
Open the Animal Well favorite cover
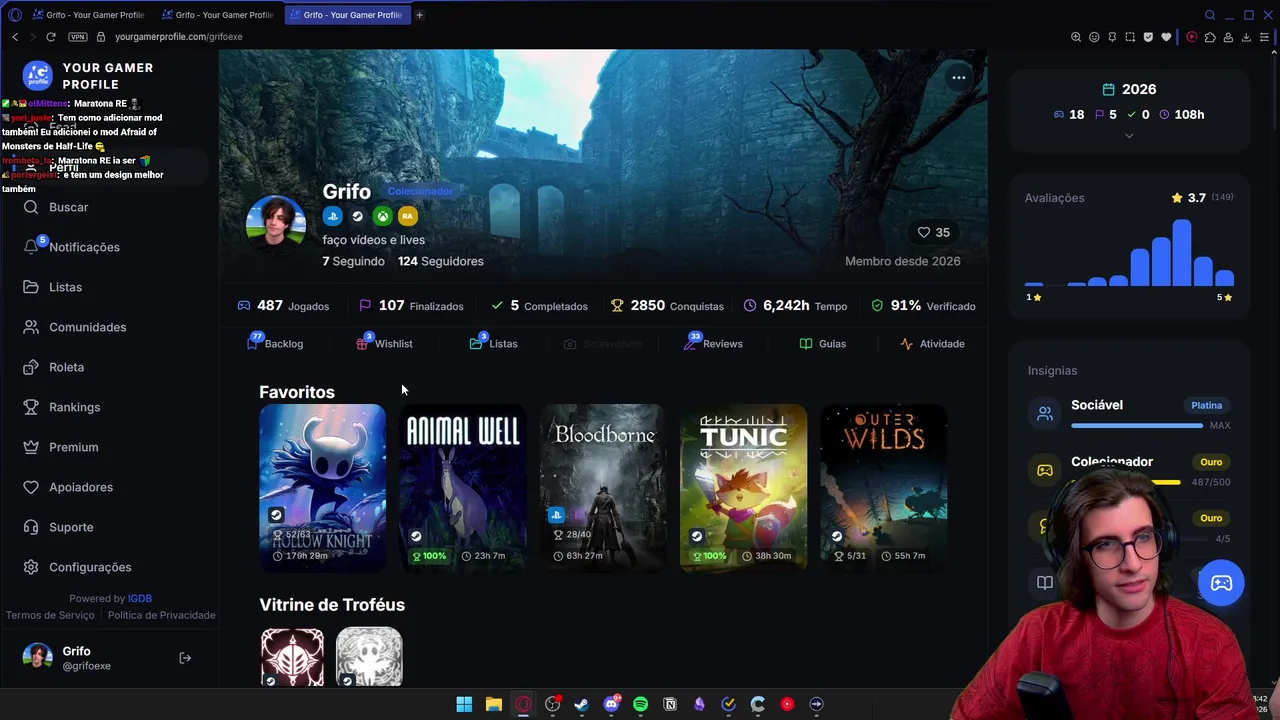(x=463, y=488)
